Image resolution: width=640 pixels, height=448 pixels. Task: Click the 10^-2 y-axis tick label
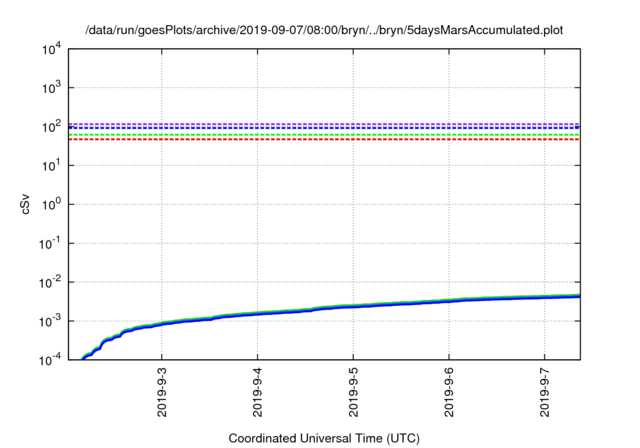click(x=51, y=282)
